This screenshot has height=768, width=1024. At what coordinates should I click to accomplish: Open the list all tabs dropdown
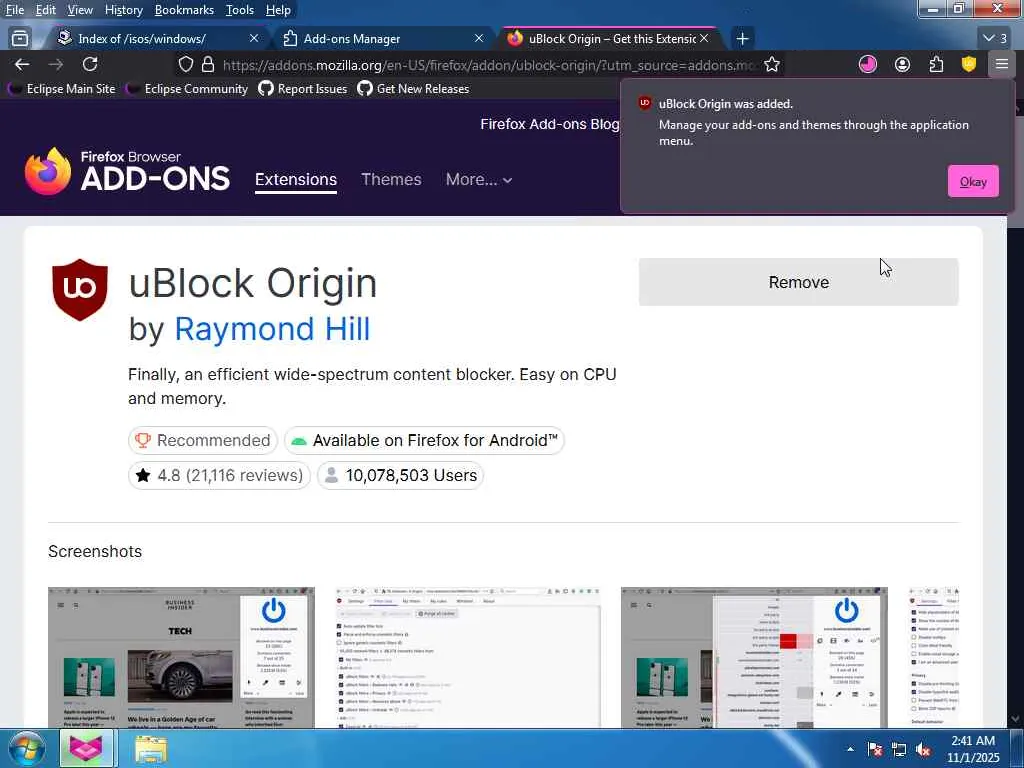coord(995,39)
